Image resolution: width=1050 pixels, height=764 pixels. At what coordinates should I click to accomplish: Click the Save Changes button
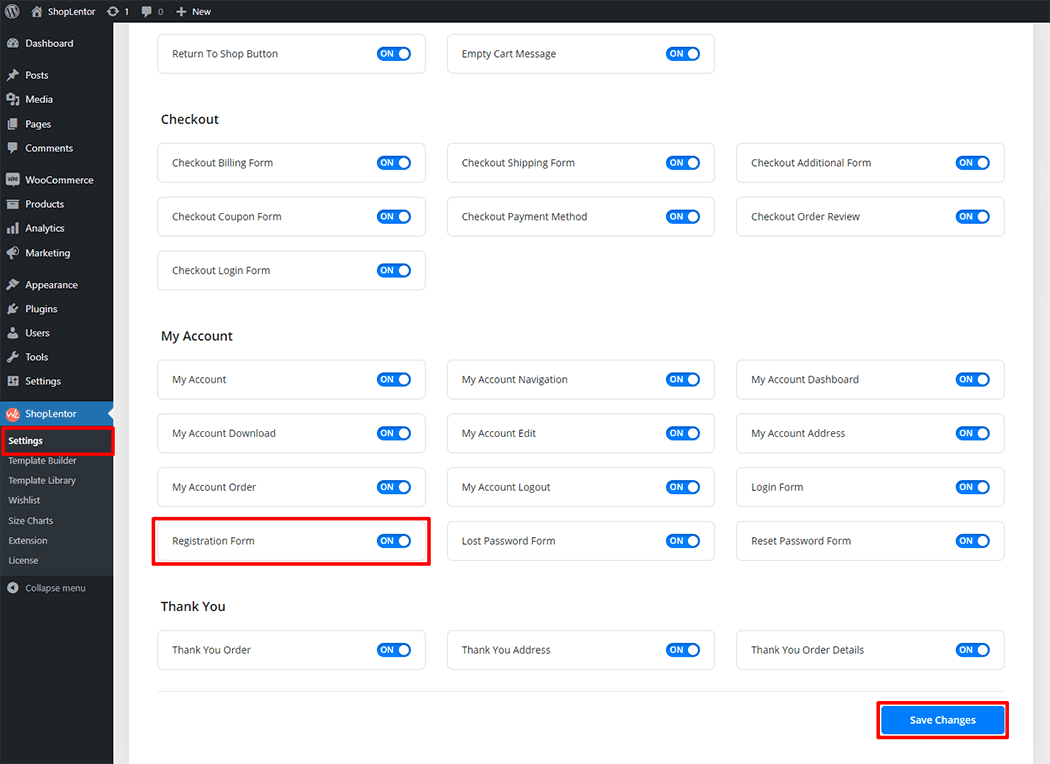942,720
